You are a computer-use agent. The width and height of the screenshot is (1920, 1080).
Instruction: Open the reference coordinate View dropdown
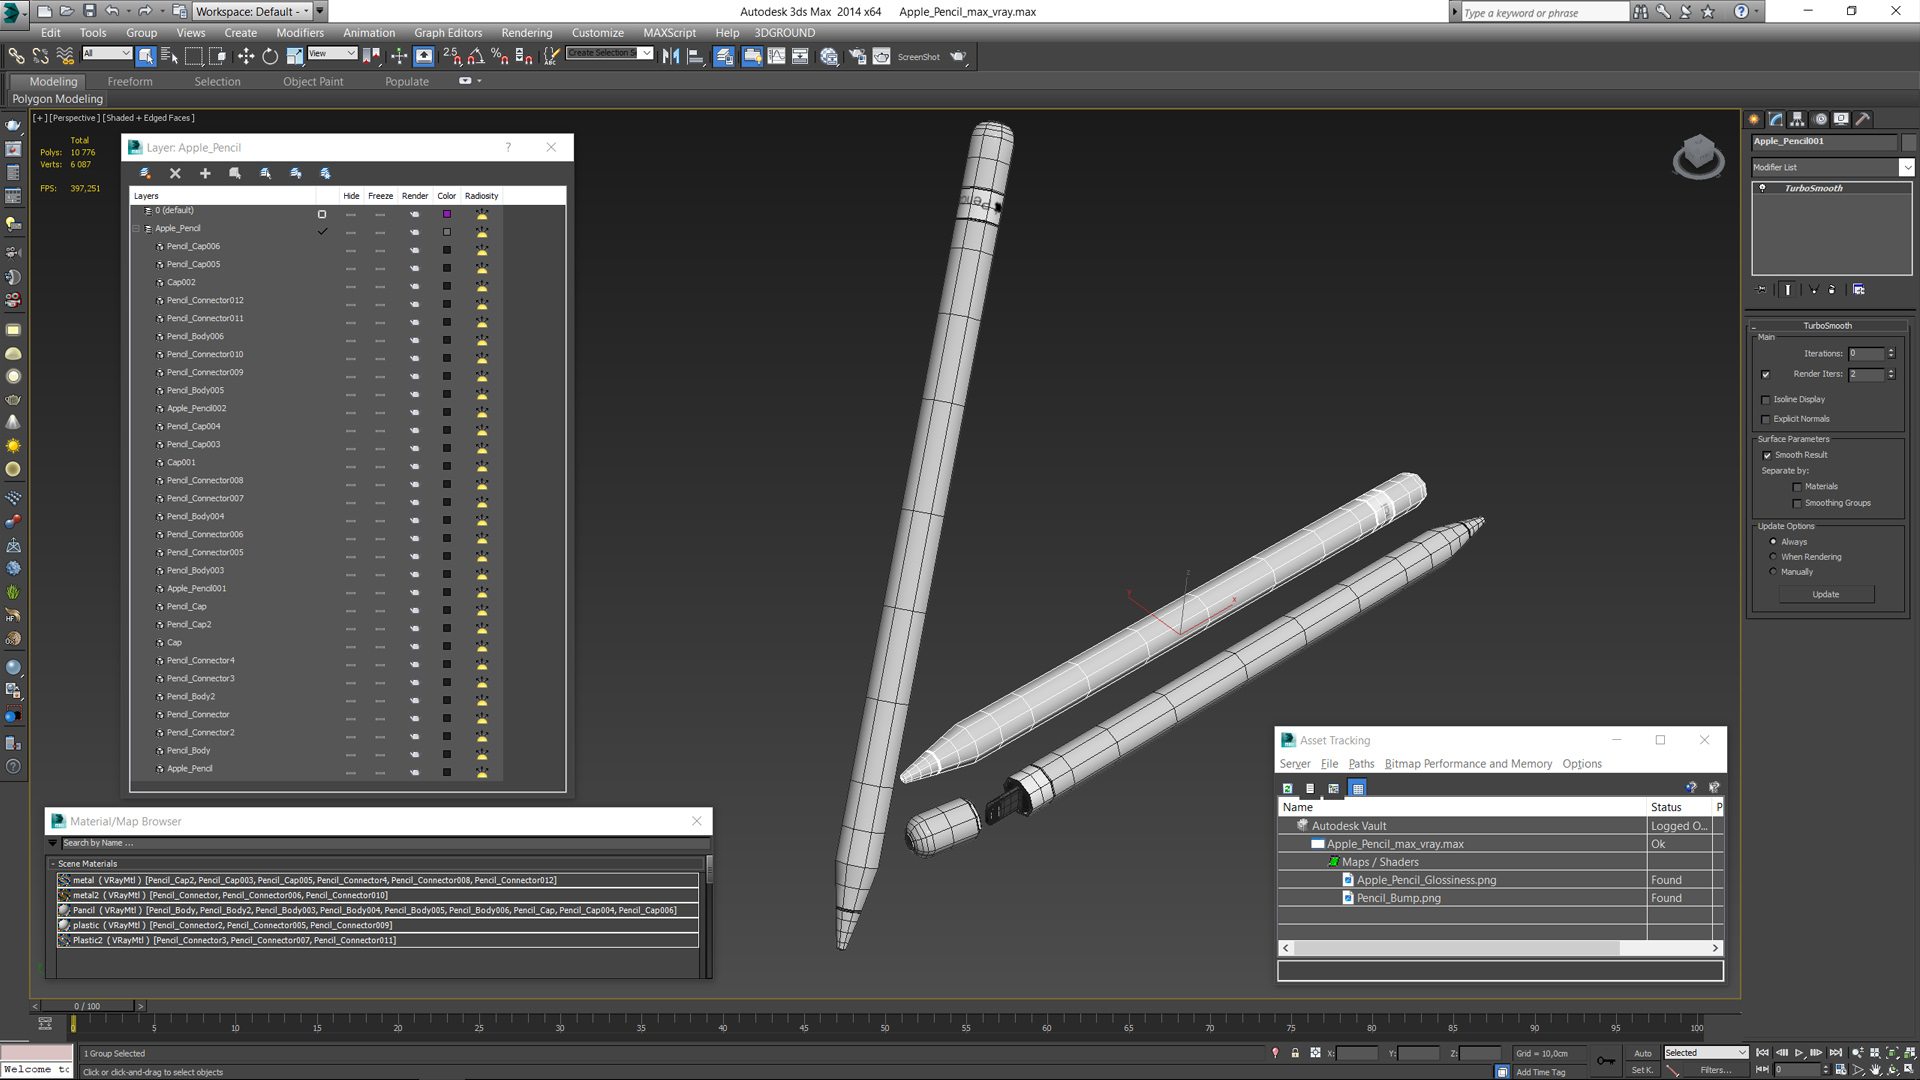point(332,53)
